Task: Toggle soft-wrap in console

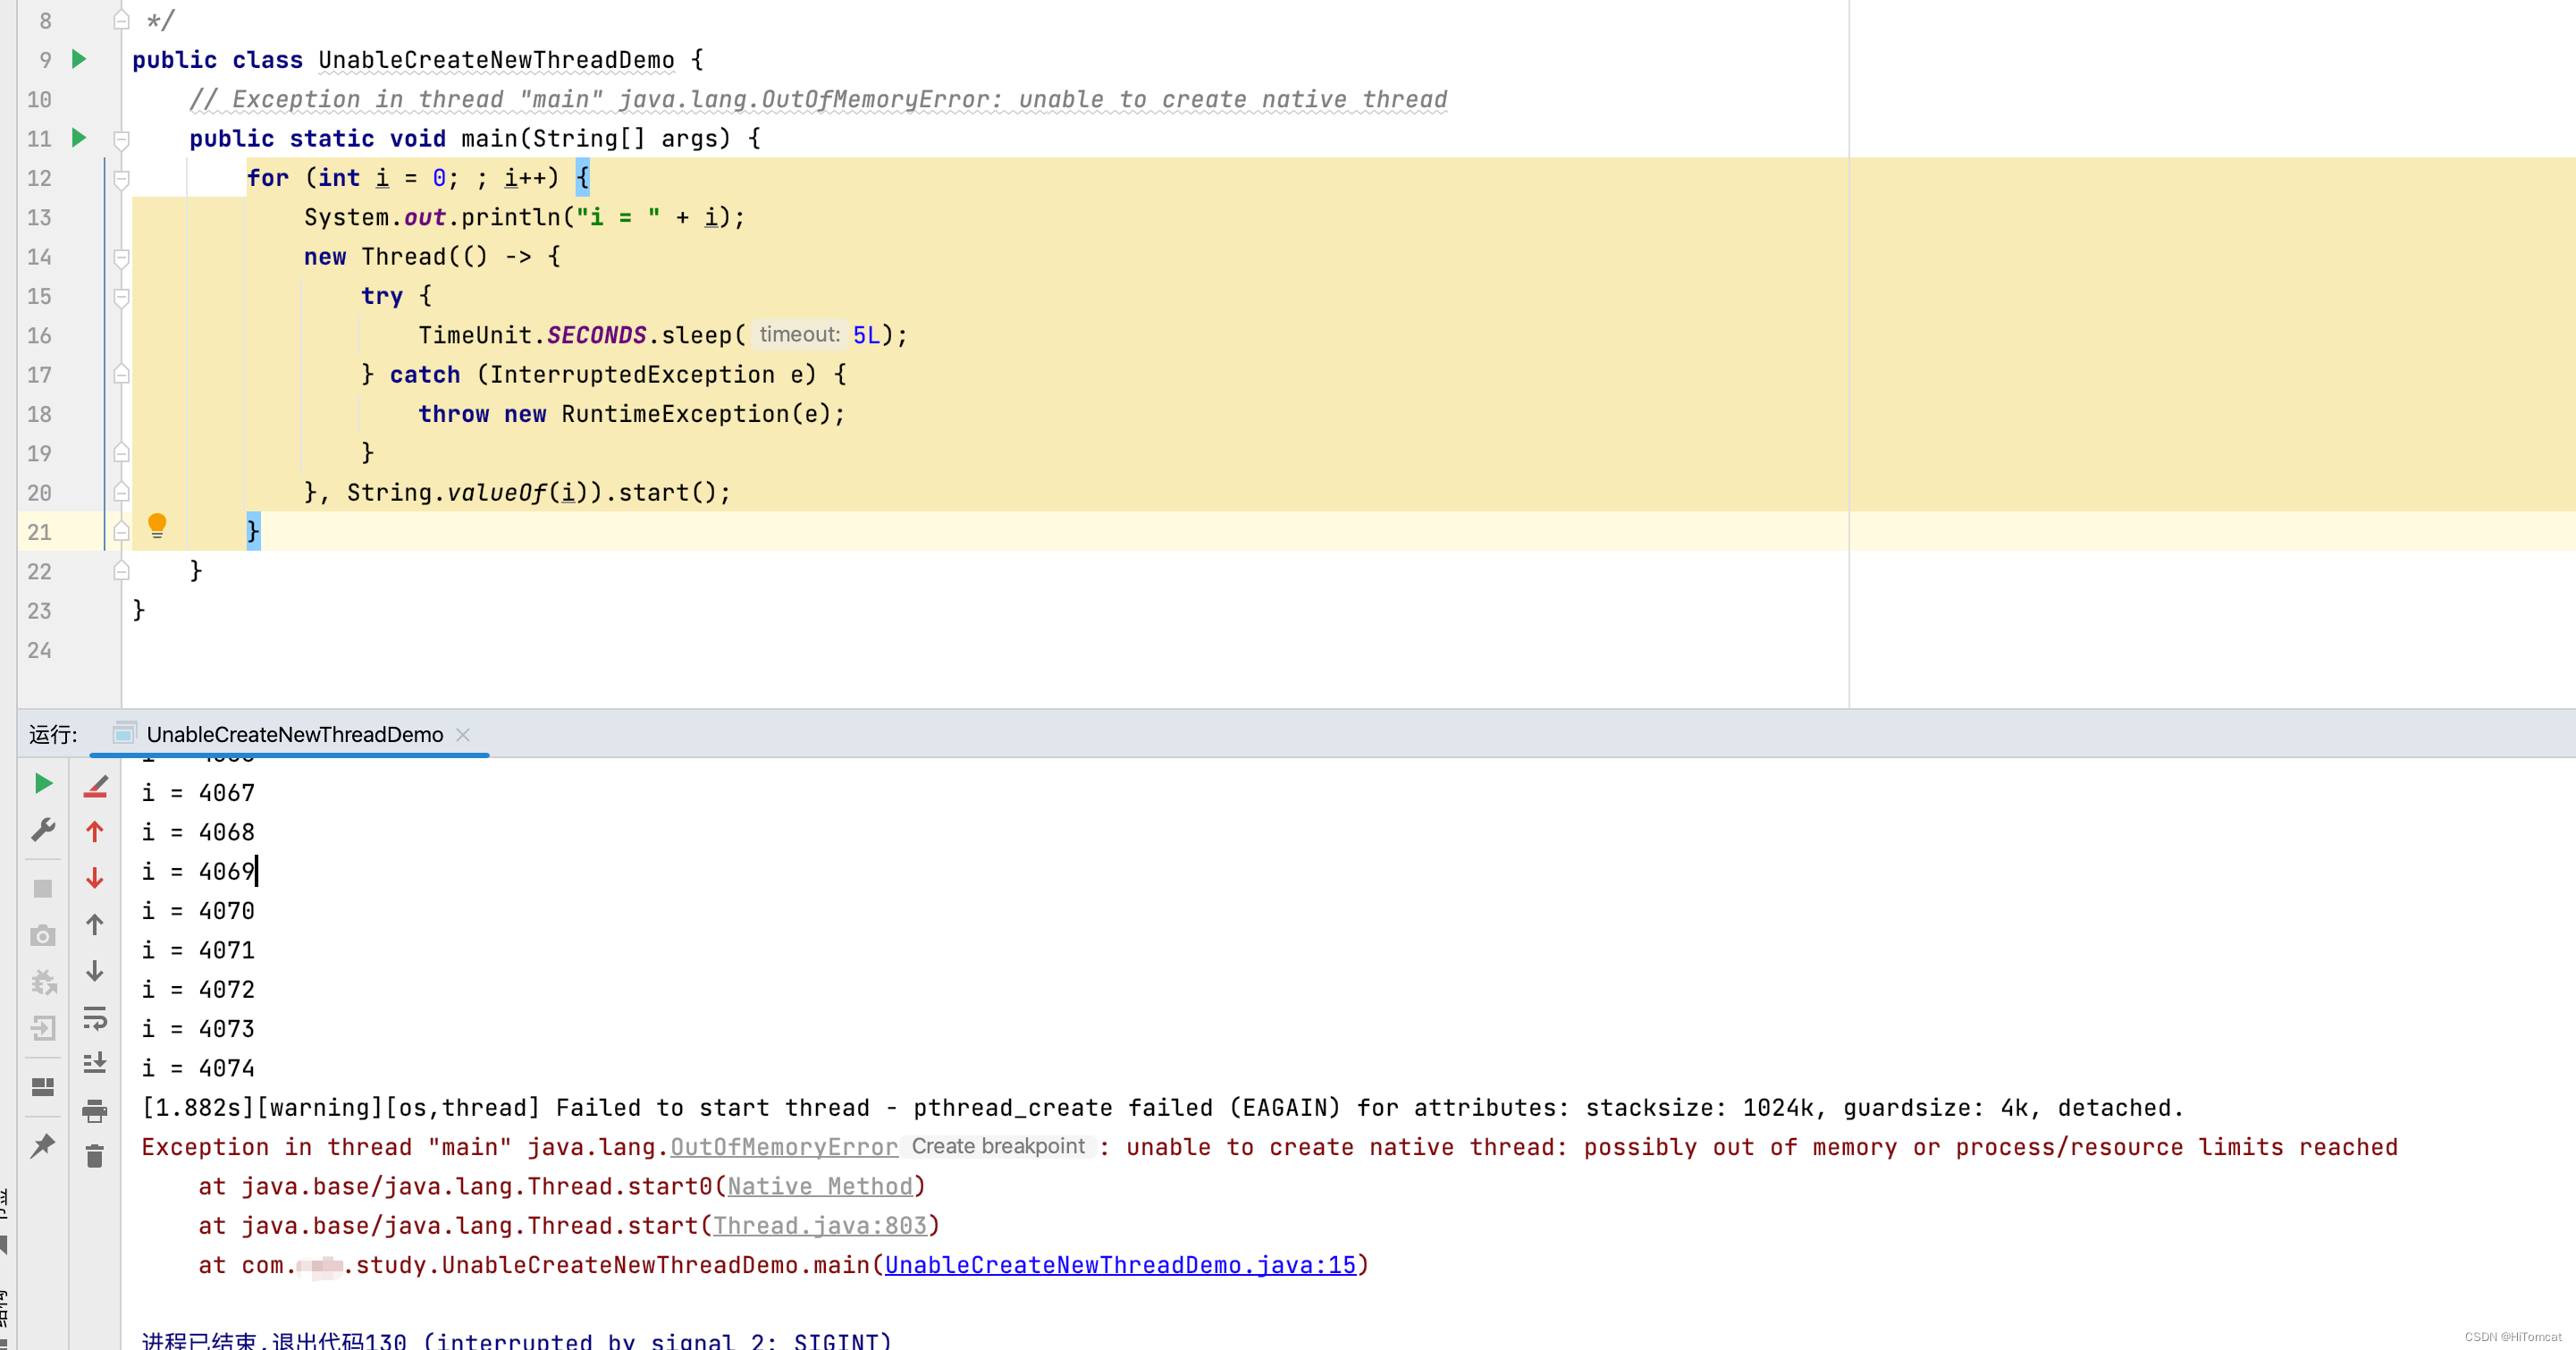Action: click(x=95, y=1018)
